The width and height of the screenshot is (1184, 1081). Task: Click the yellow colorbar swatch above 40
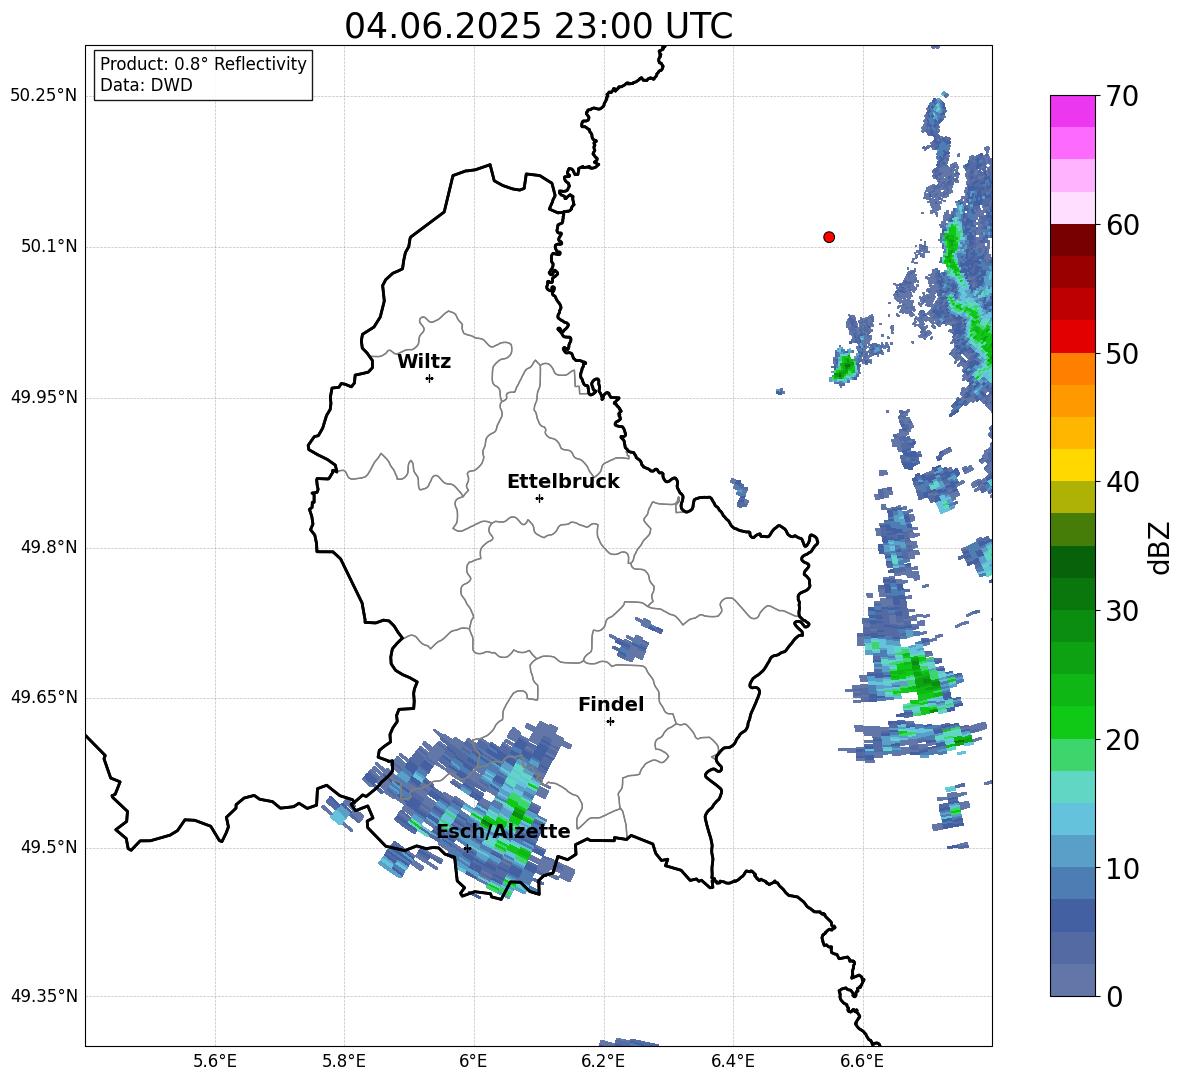[x=1072, y=465]
